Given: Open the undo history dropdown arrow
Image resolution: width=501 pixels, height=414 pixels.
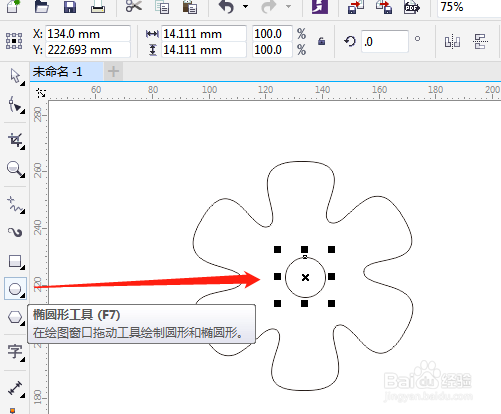Looking at the screenshot, I should 245,6.
